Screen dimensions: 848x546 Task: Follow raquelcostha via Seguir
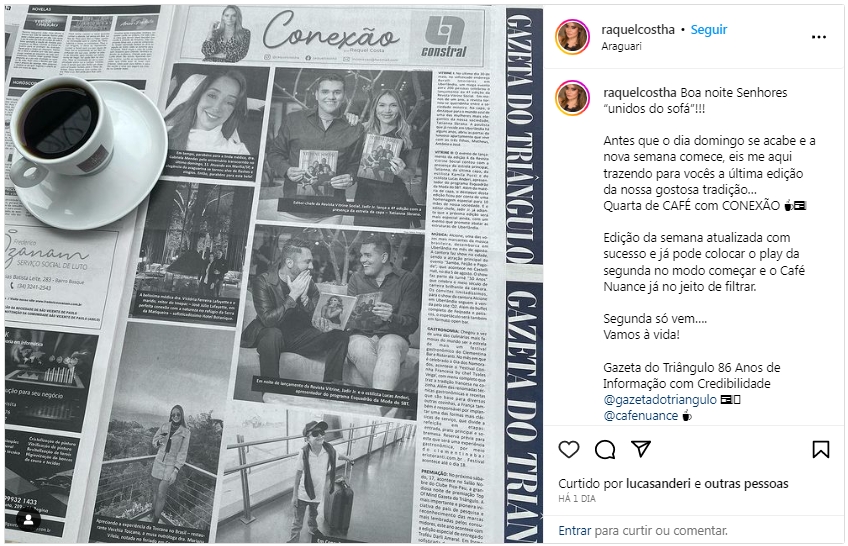click(709, 30)
